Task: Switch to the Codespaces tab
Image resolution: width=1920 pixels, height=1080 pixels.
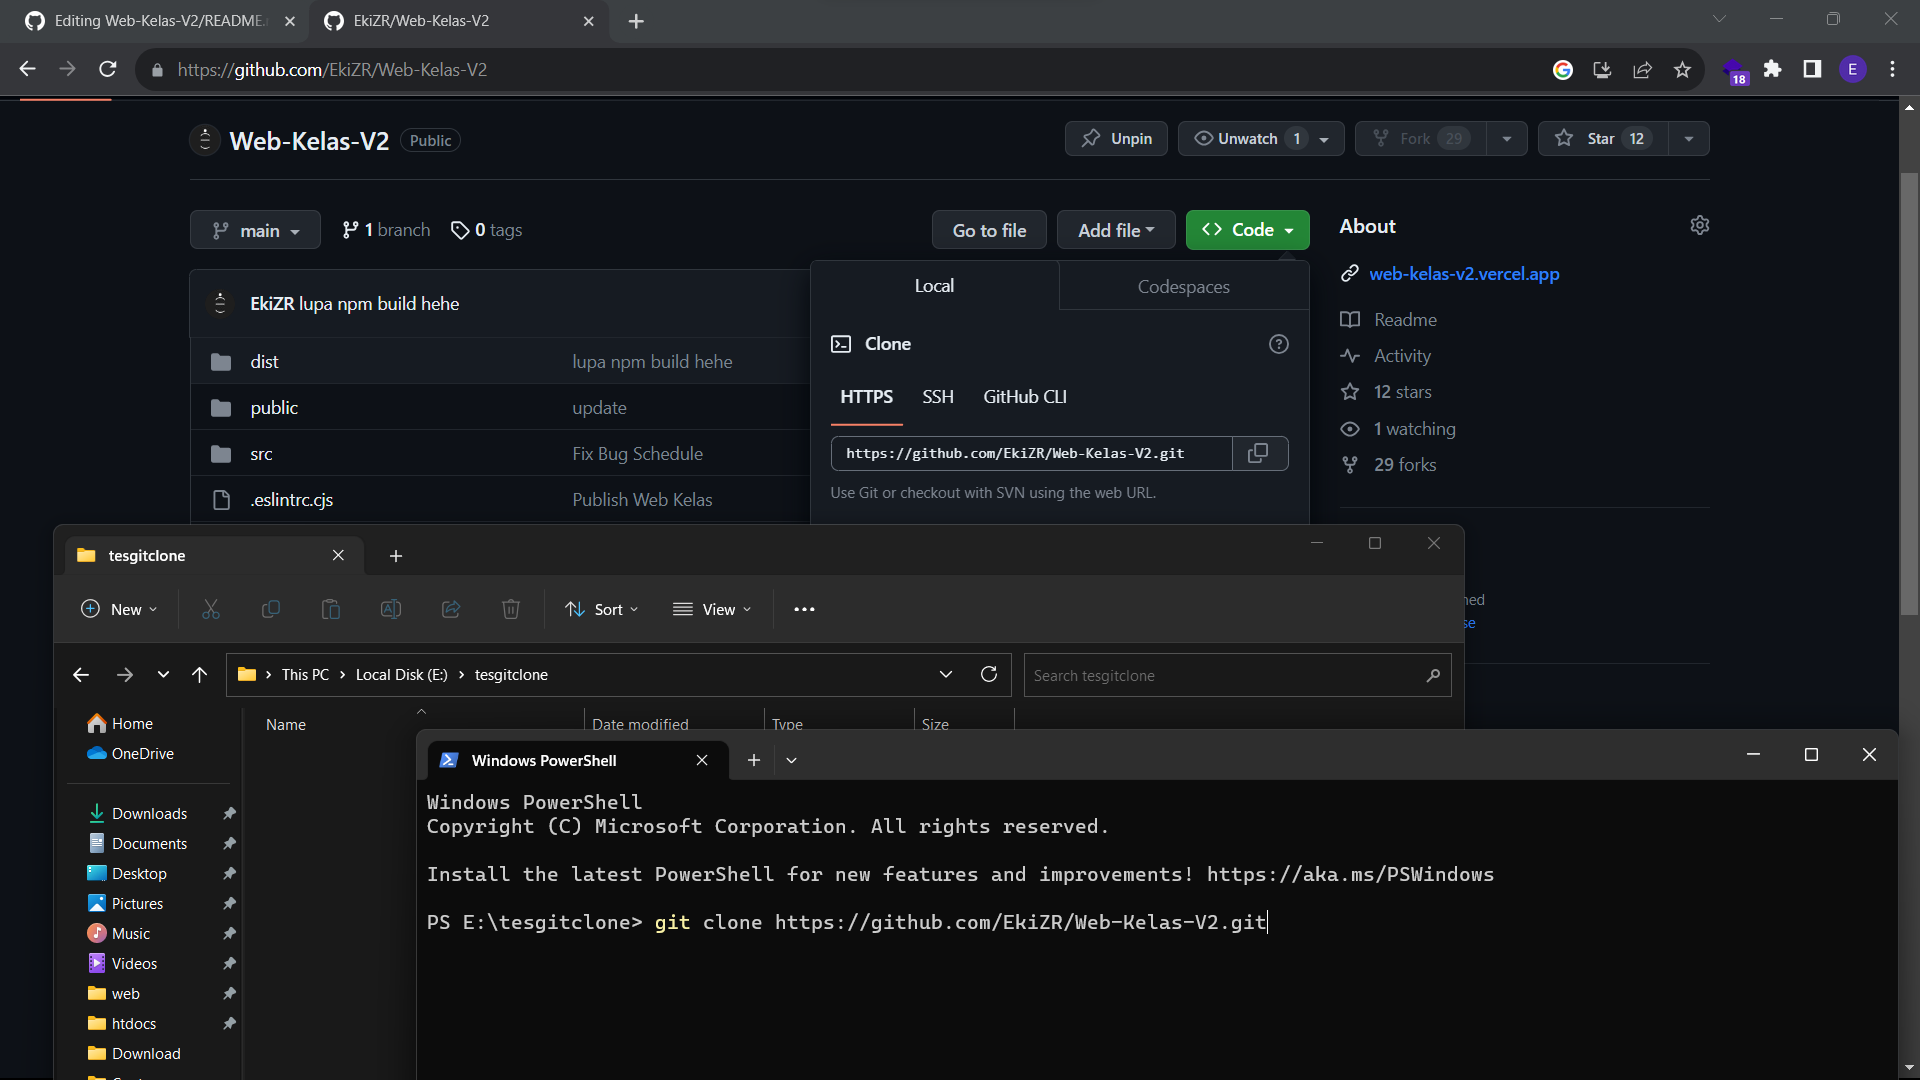Action: tap(1183, 286)
